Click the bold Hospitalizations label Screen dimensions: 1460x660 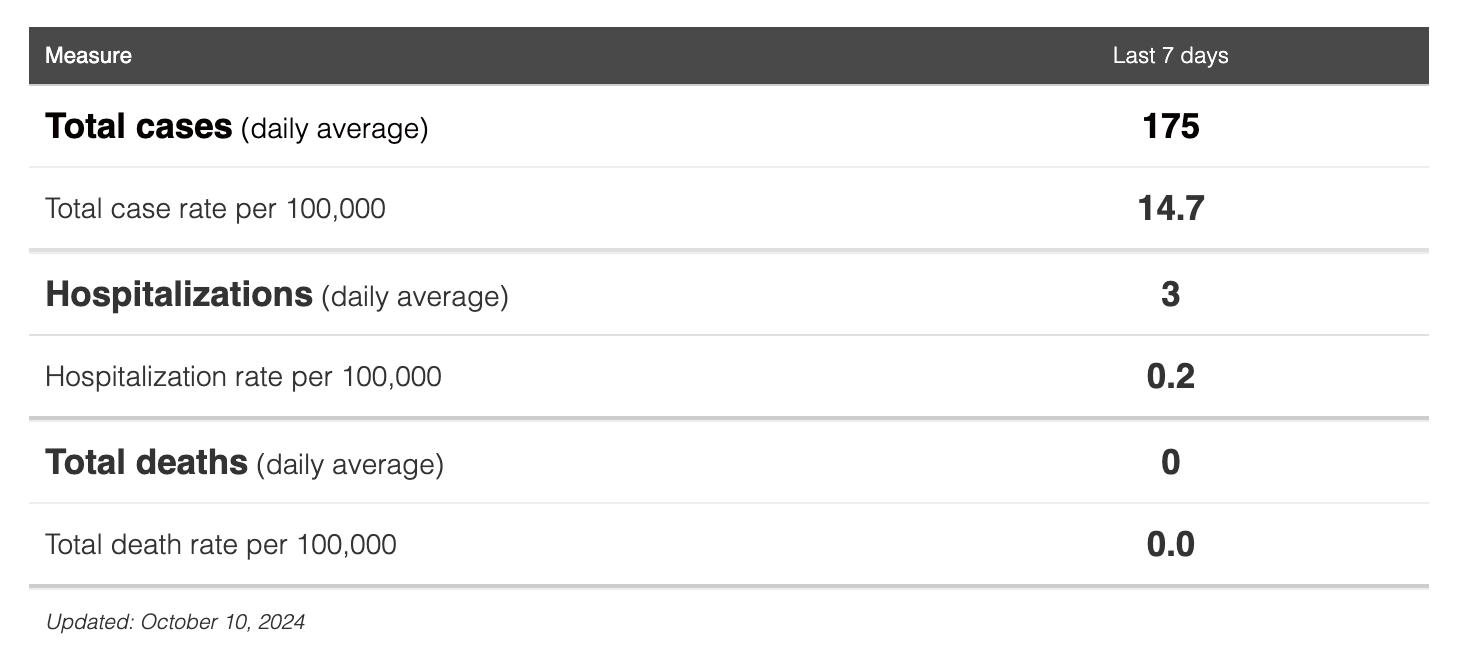pyautogui.click(x=178, y=295)
